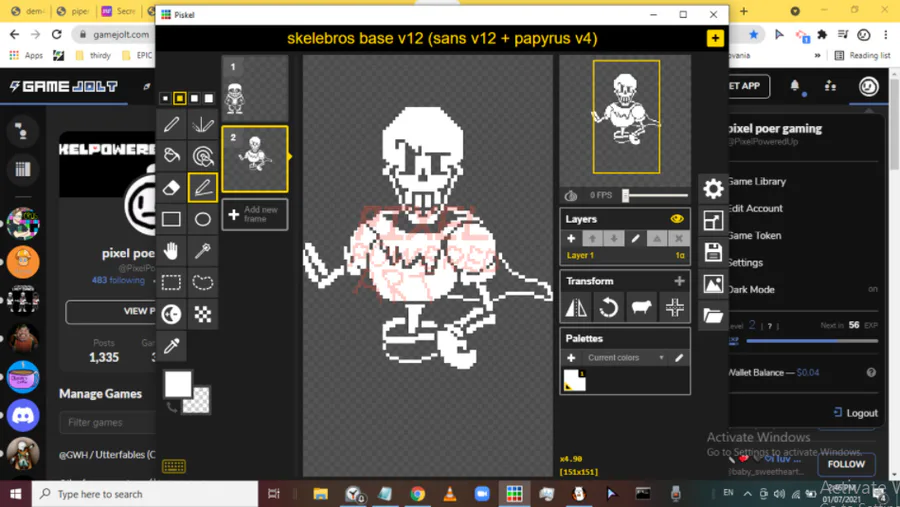Image resolution: width=900 pixels, height=507 pixels.
Task: Select the Eraser tool
Action: [x=171, y=187]
